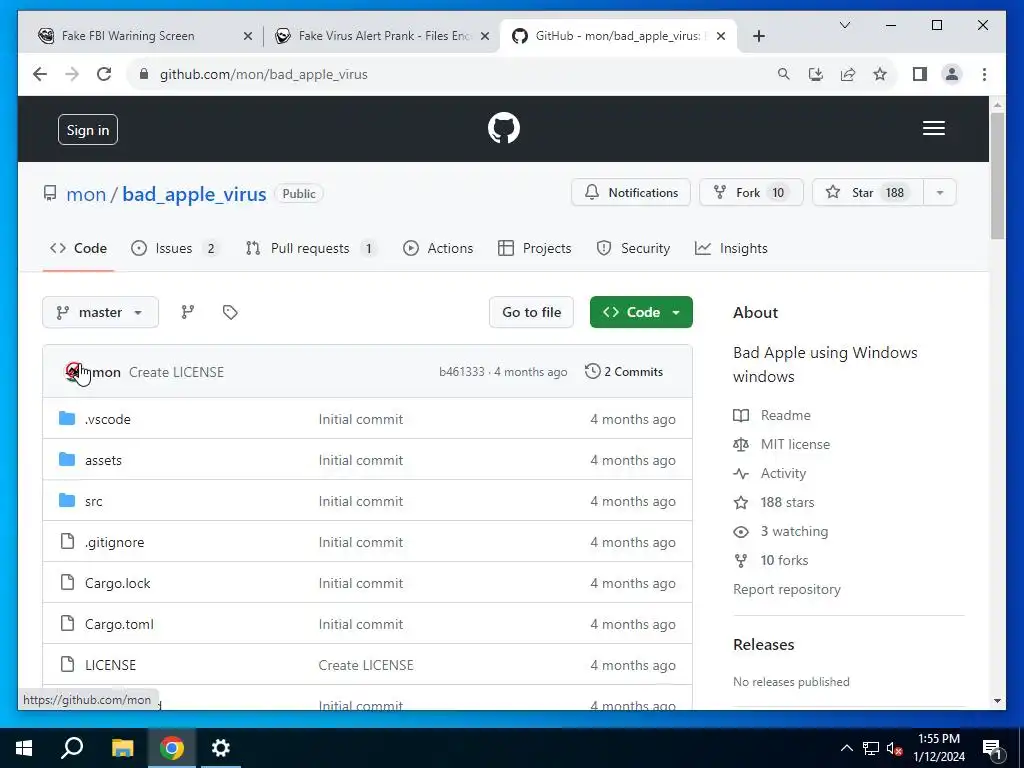Open Chrome three-dot menu

click(x=984, y=74)
